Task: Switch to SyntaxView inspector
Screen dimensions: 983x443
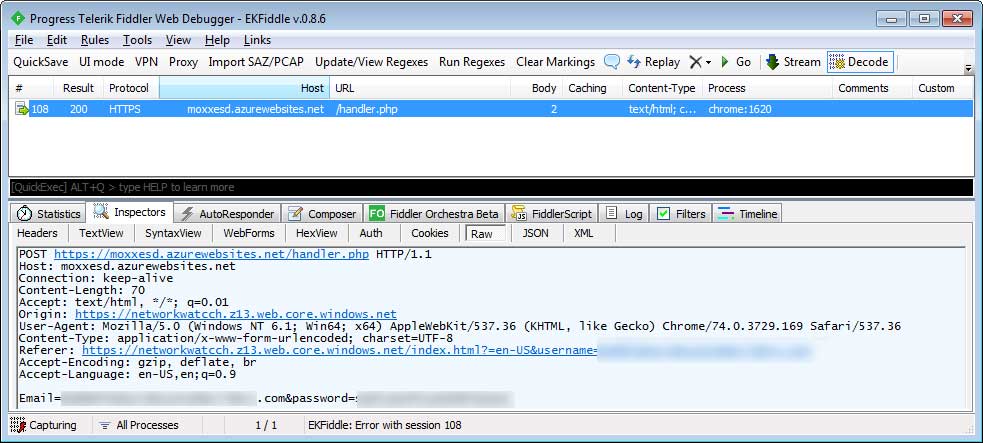Action: 173,233
